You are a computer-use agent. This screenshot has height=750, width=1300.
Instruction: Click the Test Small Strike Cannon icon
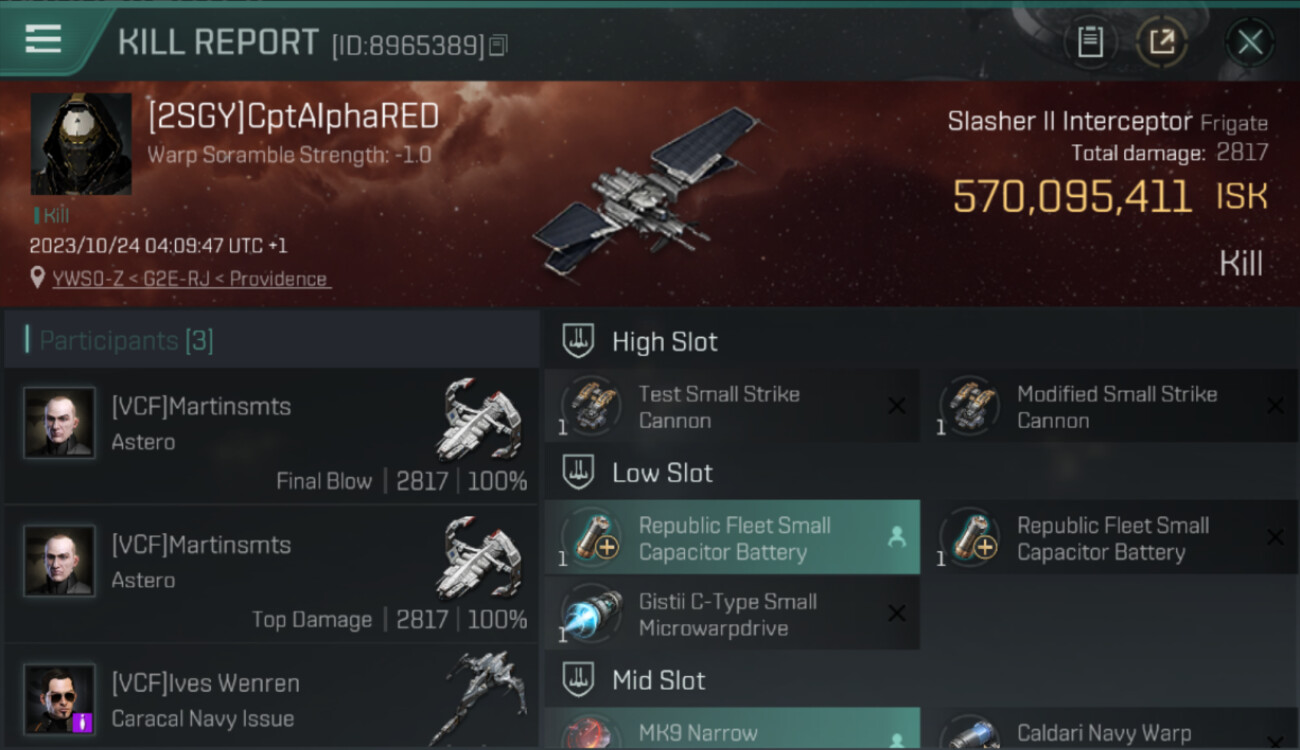(x=590, y=406)
